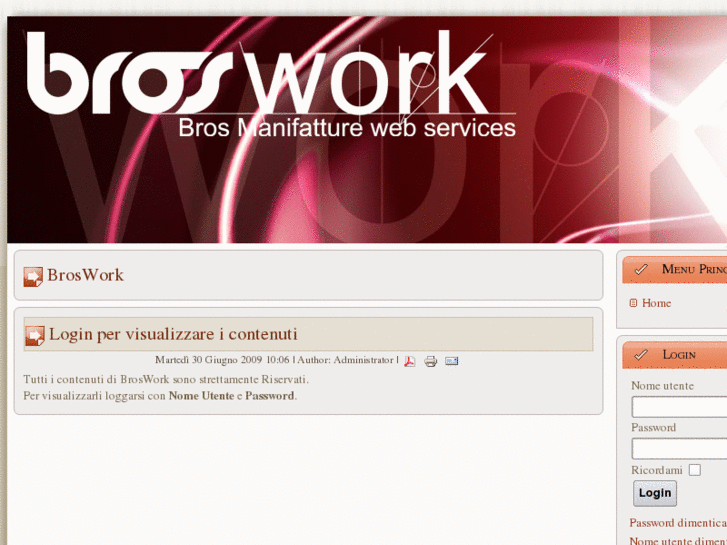Click the arrow icon beside BrosWork heading
Viewport: 727px width, 545px height.
point(33,276)
